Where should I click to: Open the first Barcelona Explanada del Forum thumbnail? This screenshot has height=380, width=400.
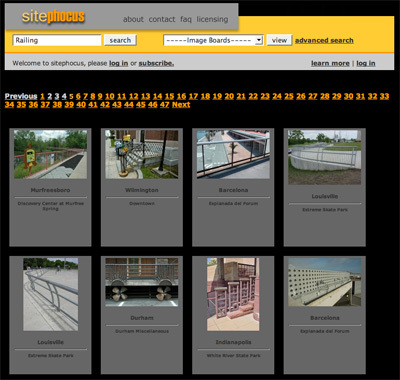click(x=233, y=154)
